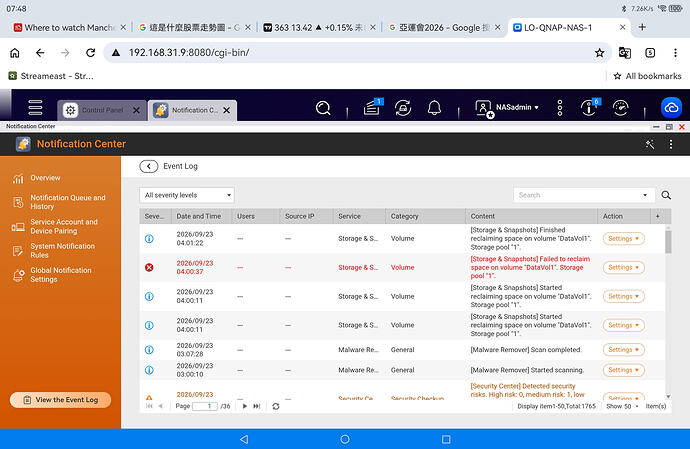This screenshot has width=690, height=449.
Task: Open All bookmarks
Action: [647, 76]
